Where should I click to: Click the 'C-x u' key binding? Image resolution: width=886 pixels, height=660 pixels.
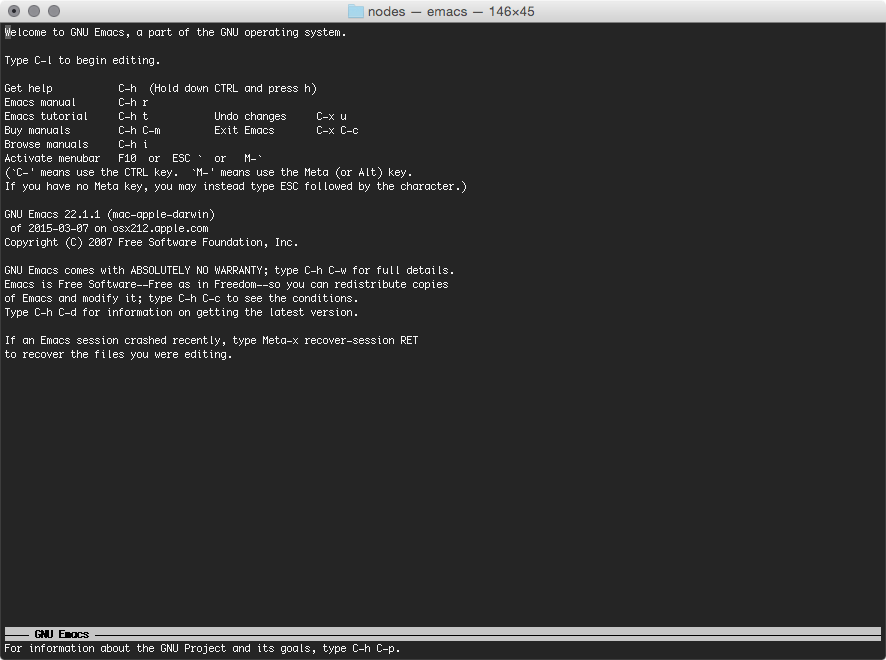(332, 116)
